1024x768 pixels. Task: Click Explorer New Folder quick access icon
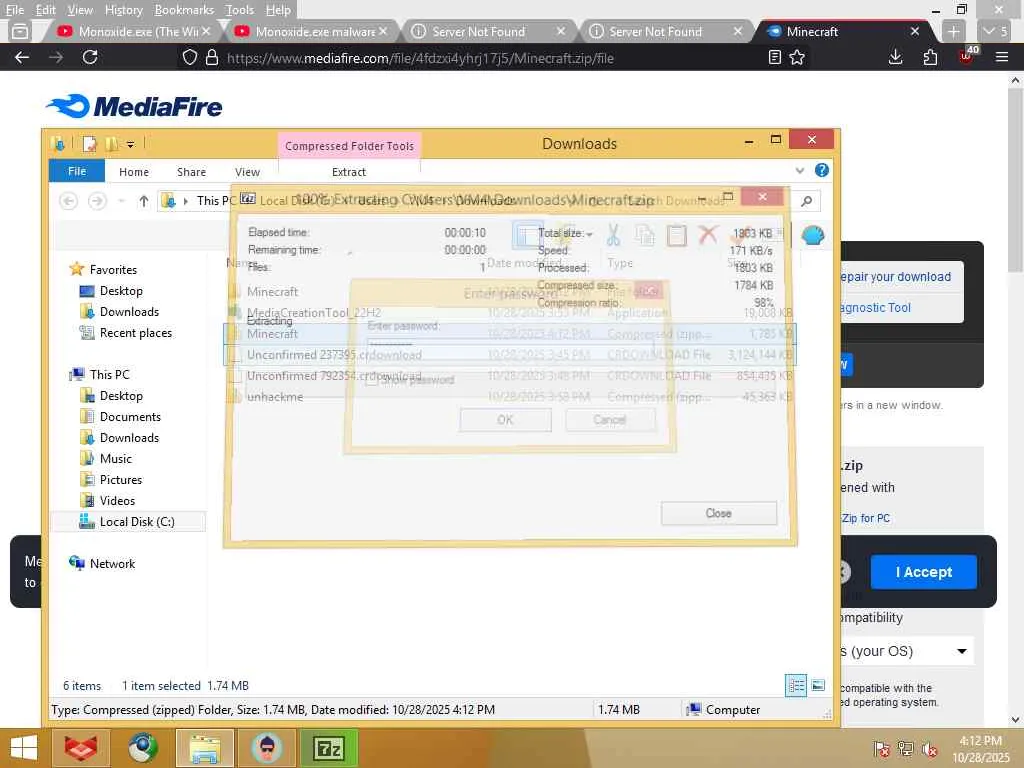pos(112,144)
